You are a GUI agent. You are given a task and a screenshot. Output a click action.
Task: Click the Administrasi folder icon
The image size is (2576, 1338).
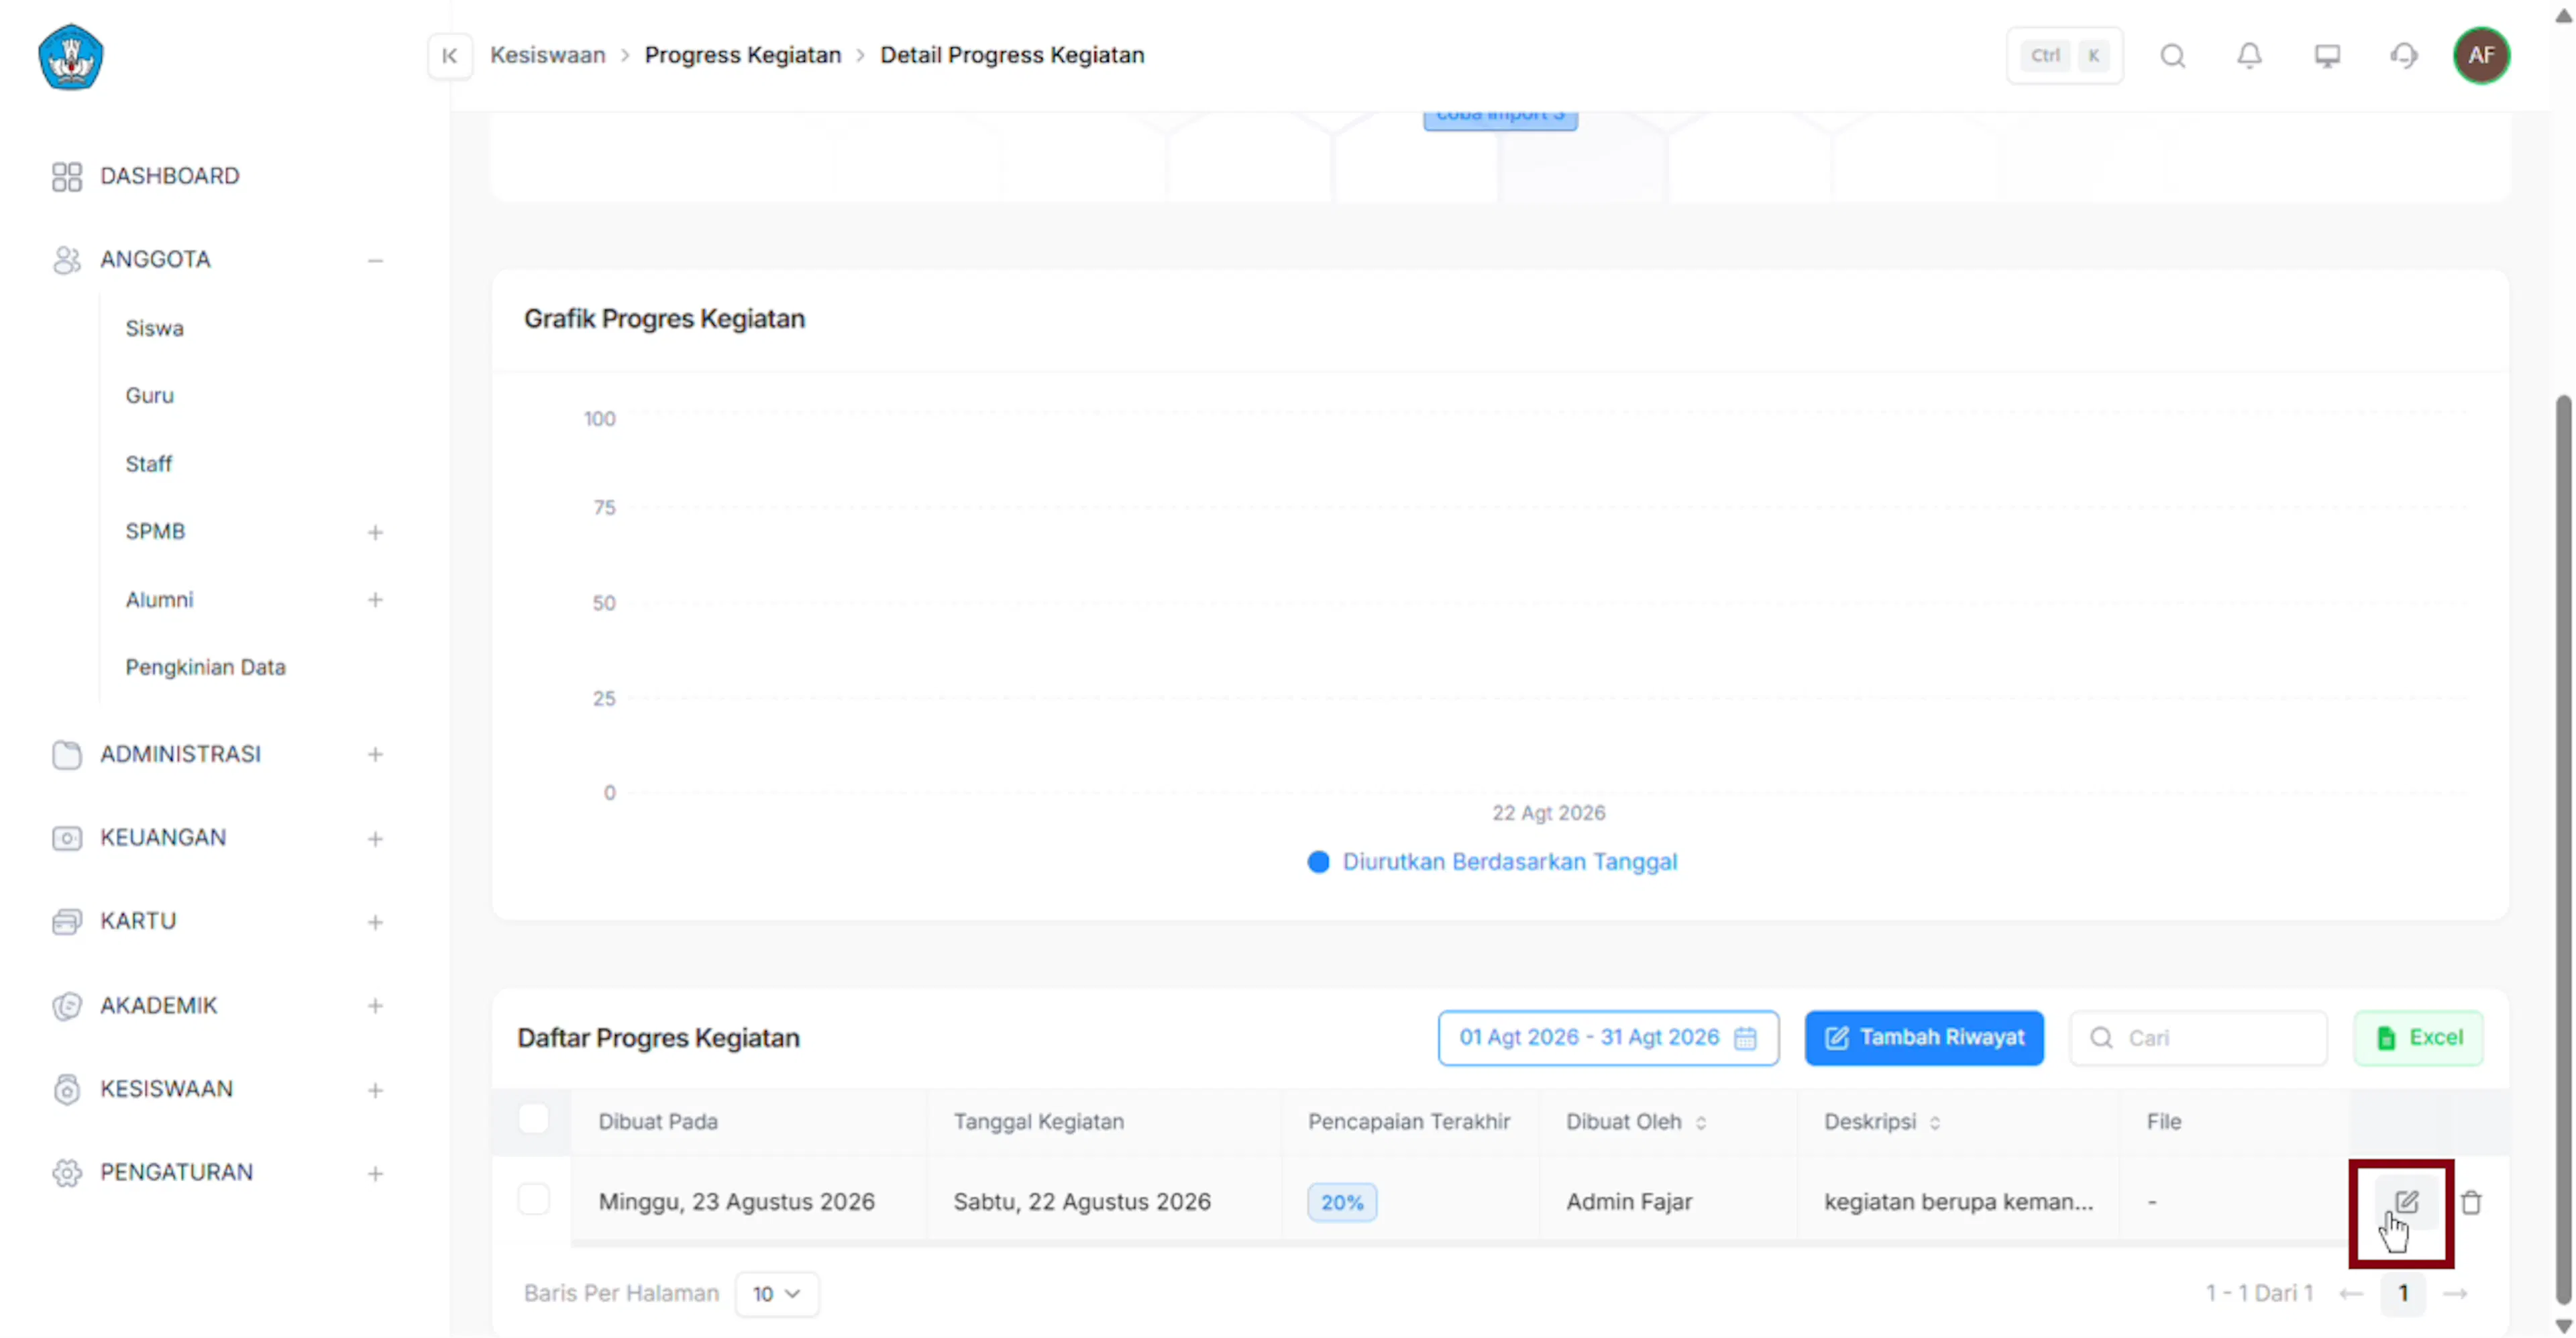[x=67, y=755]
